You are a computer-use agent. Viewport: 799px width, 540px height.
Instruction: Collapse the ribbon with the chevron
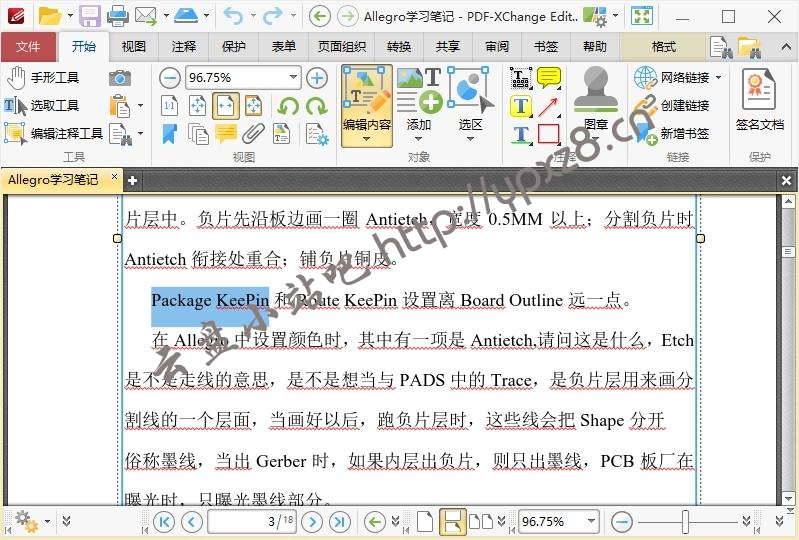point(785,47)
